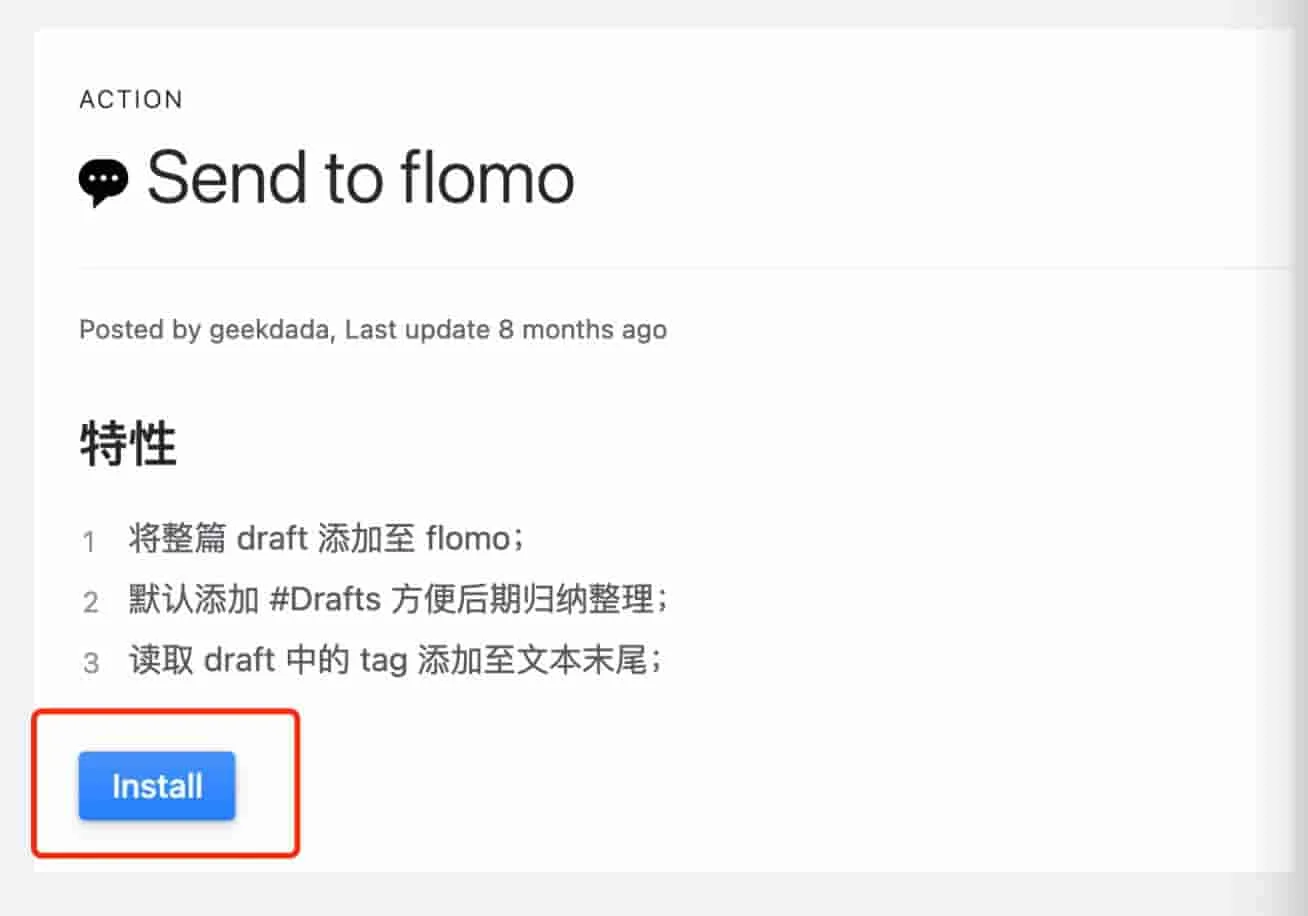This screenshot has height=916, width=1308.
Task: Click the word "flomo" in first list item
Action: click(468, 539)
